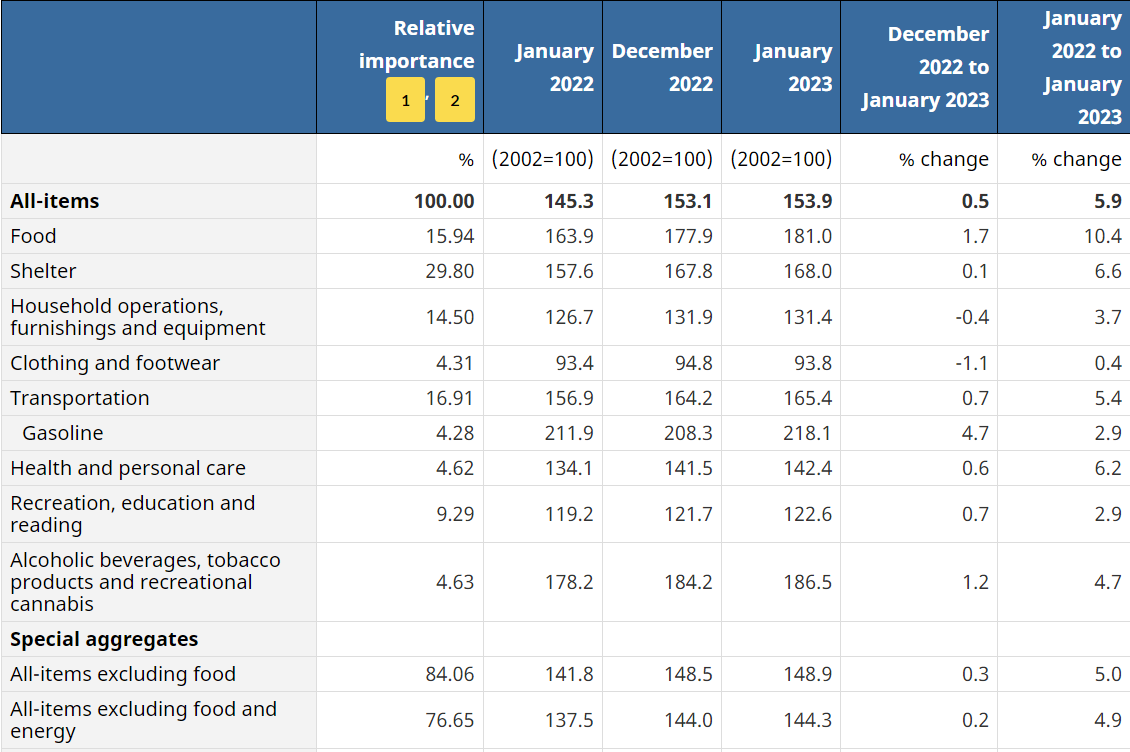Click the 'Clothing and footwear' row label
Viewport: 1130px width, 752px height.
115,363
